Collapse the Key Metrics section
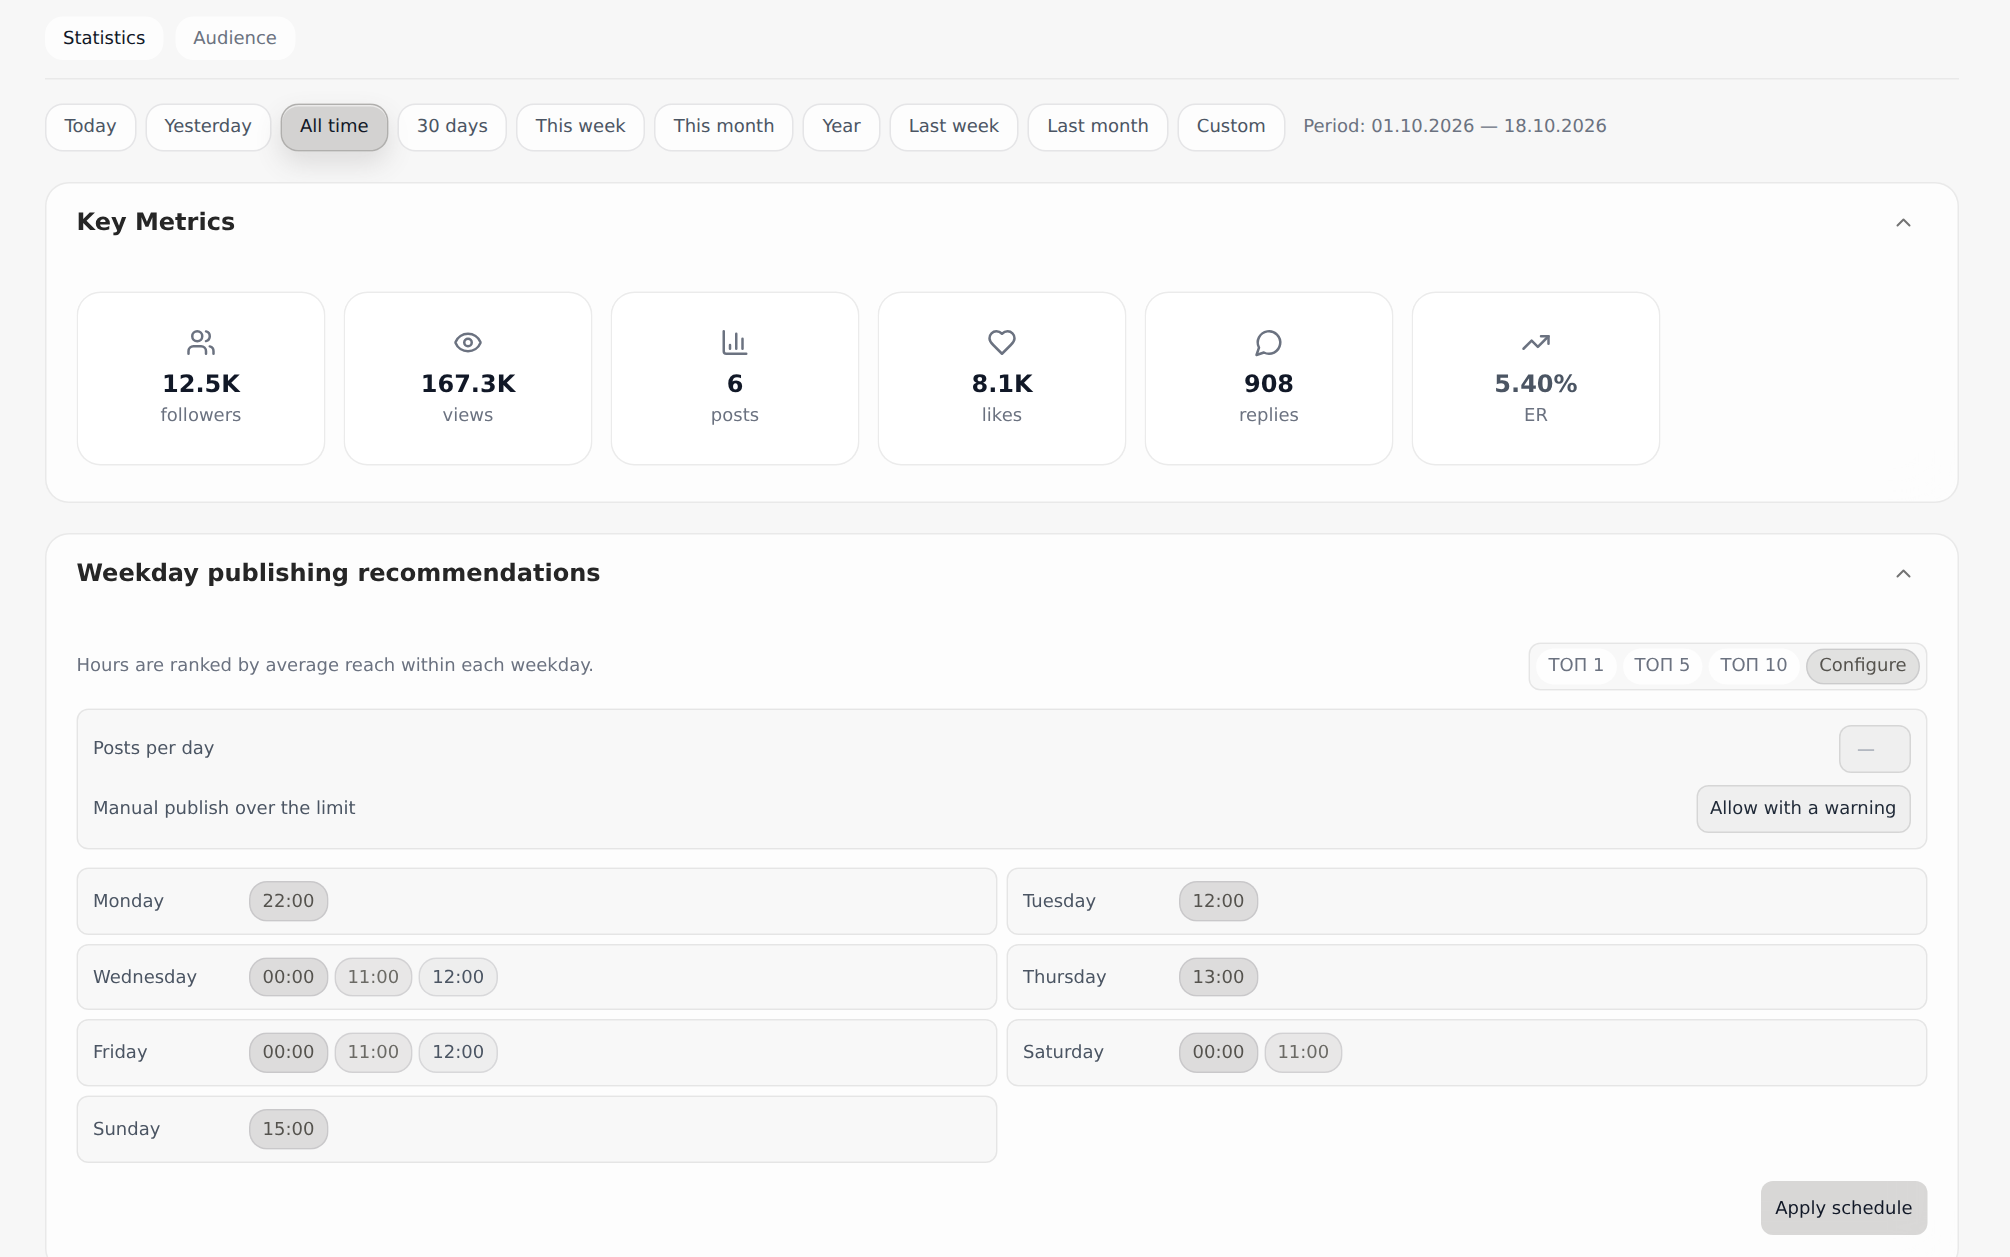The width and height of the screenshot is (2010, 1257). pos(1903,223)
